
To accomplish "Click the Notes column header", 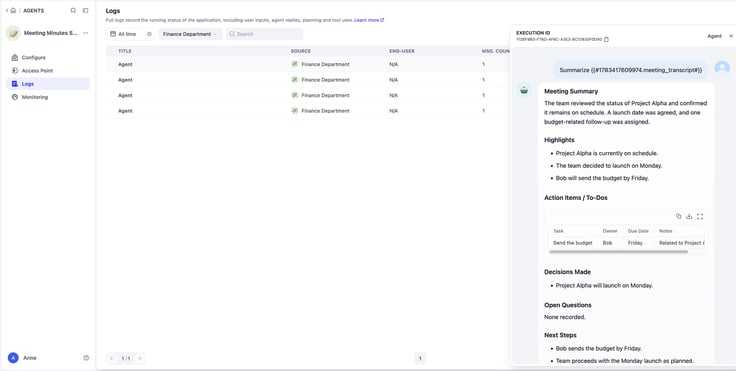I will click(x=666, y=231).
